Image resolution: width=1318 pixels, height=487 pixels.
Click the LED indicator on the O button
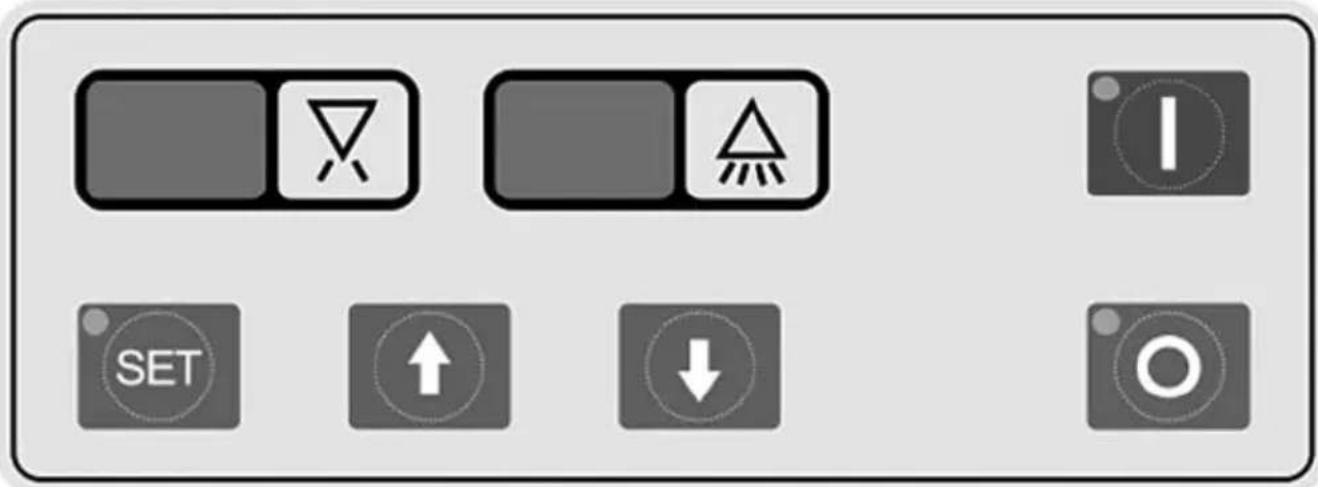pyautogui.click(x=1106, y=322)
